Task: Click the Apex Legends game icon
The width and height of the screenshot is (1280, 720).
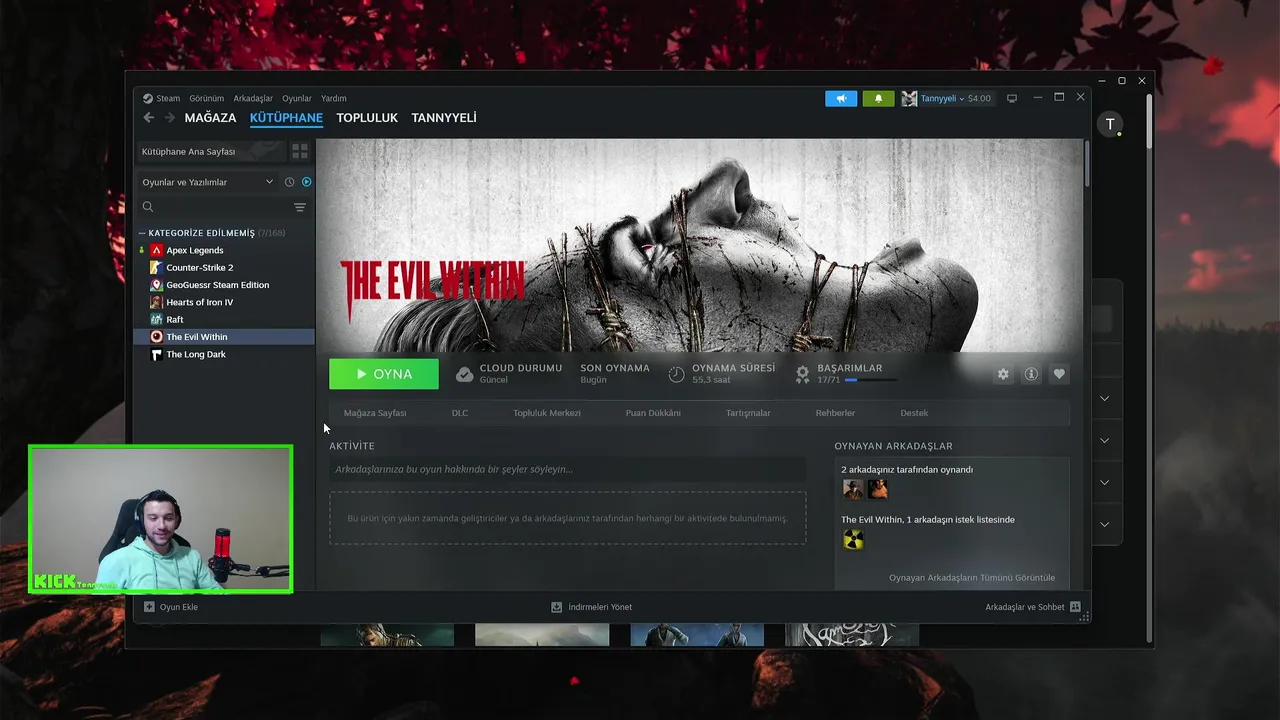Action: click(157, 250)
